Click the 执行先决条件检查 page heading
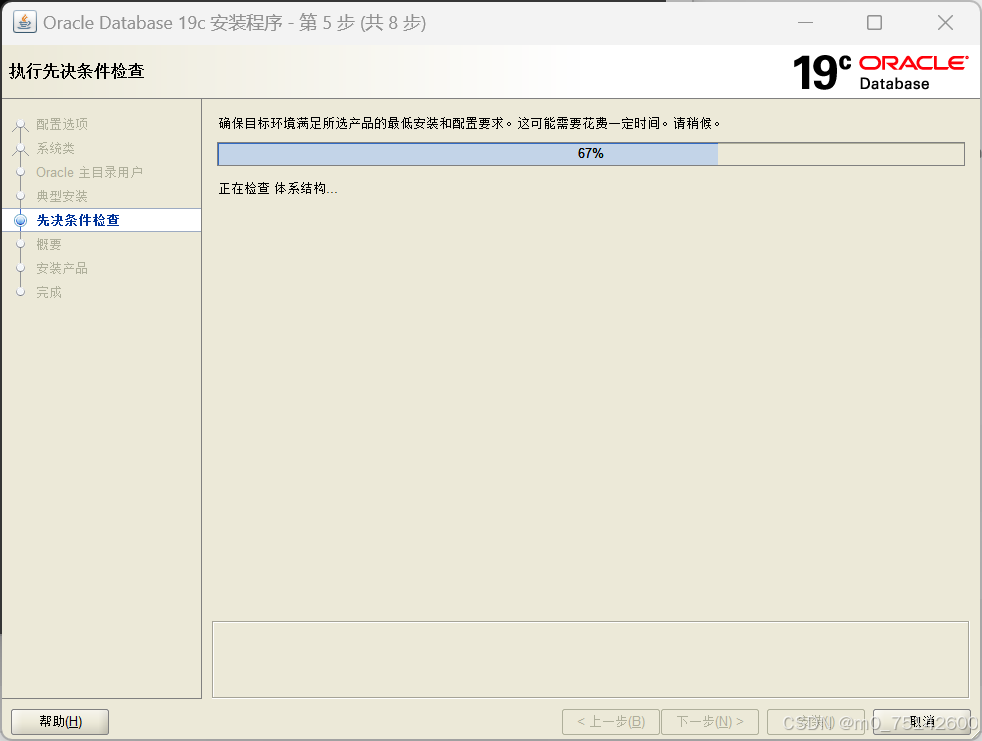Image resolution: width=982 pixels, height=741 pixels. [x=76, y=71]
